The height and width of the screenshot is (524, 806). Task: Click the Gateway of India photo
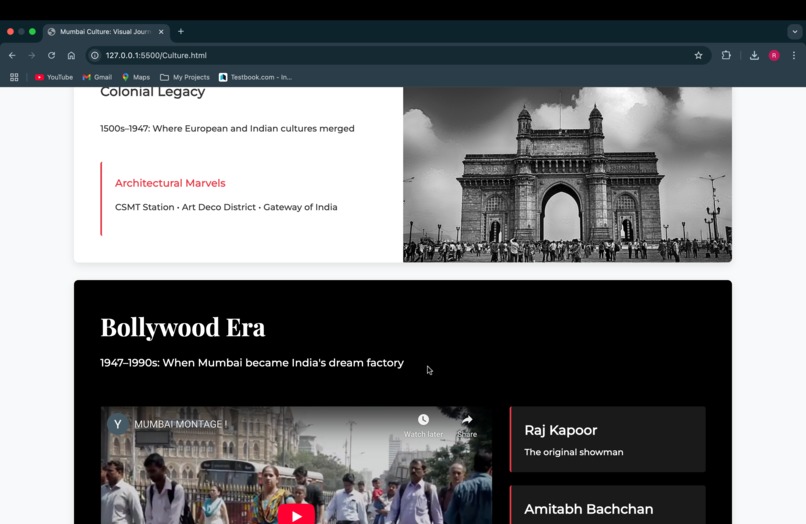click(x=567, y=174)
